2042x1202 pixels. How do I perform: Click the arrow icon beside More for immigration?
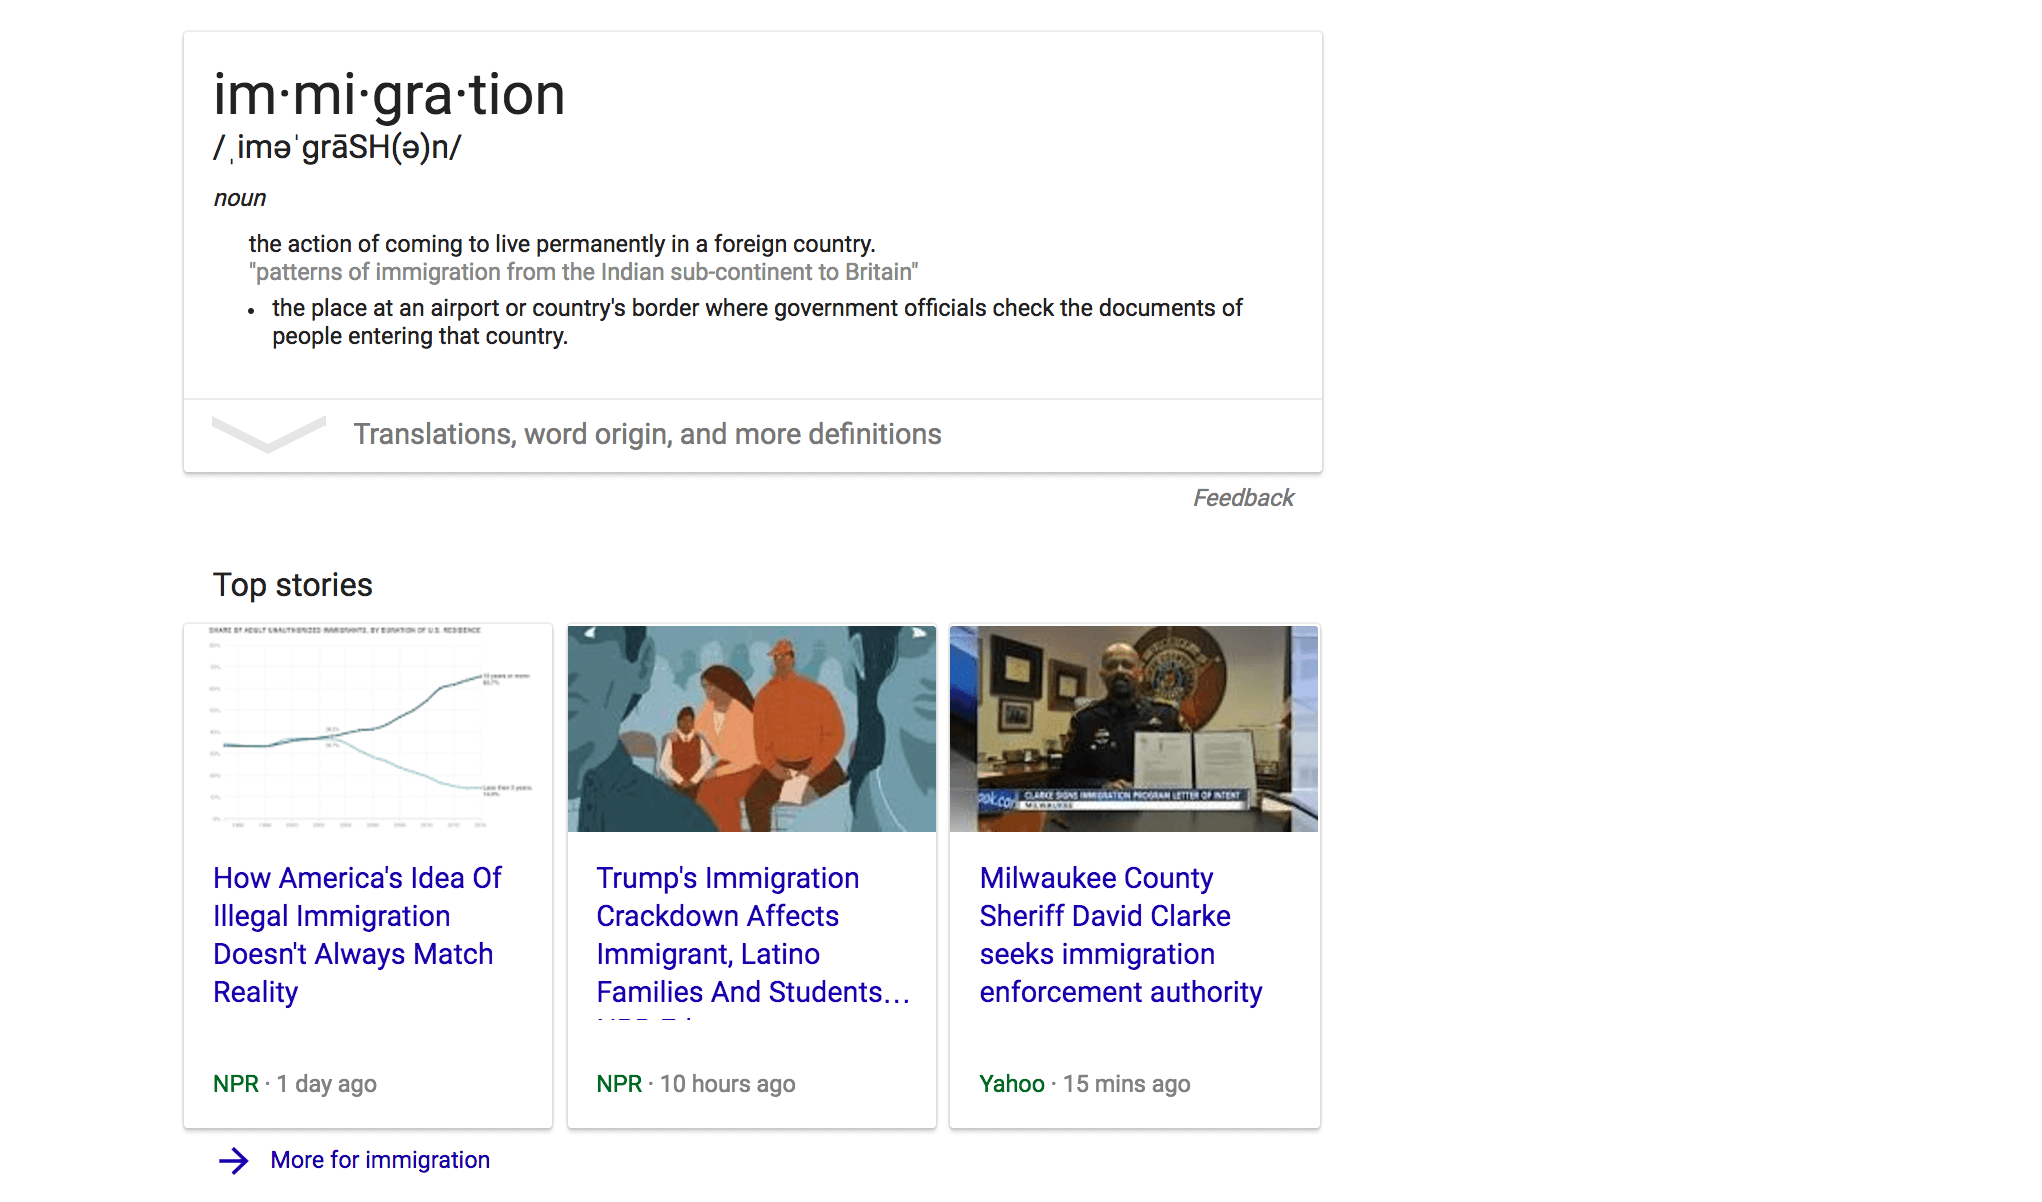[x=234, y=1160]
